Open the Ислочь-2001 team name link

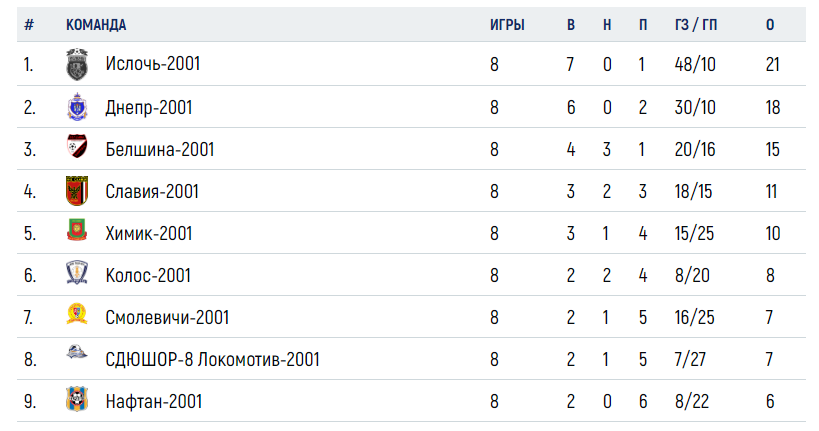(153, 64)
